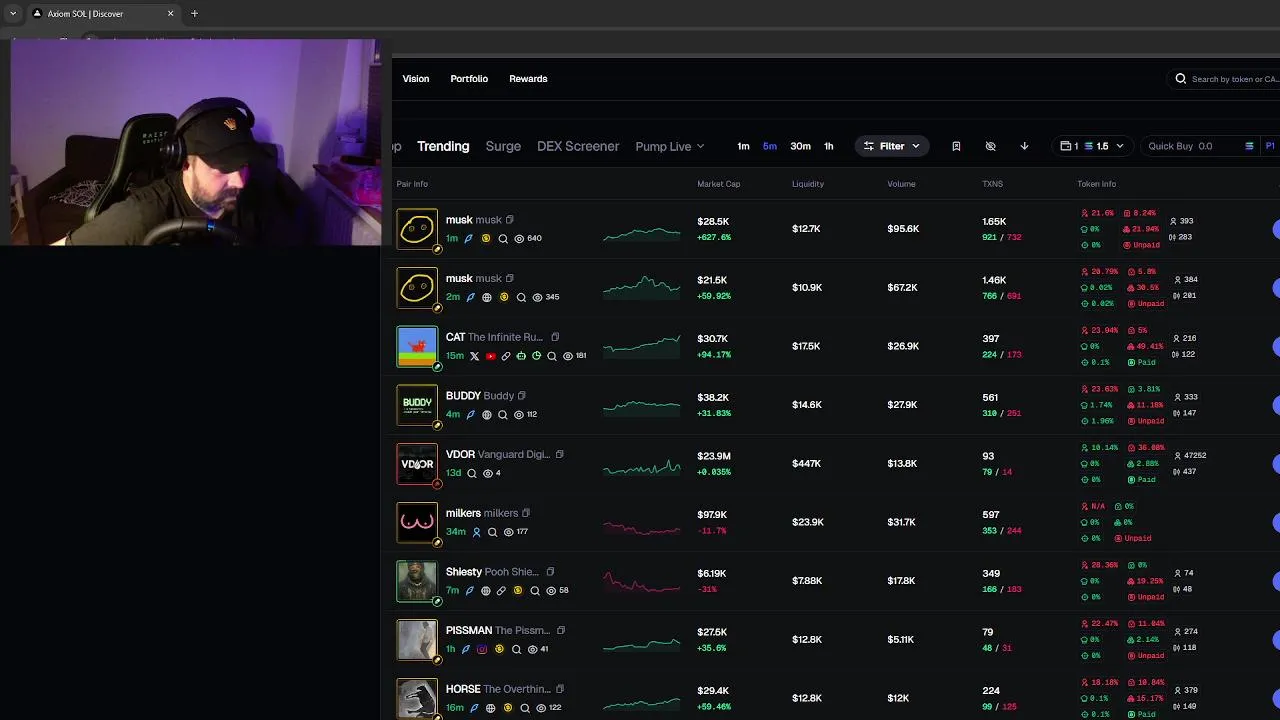The width and height of the screenshot is (1280, 720).
Task: Click search icon on HORSE row
Action: click(524, 708)
